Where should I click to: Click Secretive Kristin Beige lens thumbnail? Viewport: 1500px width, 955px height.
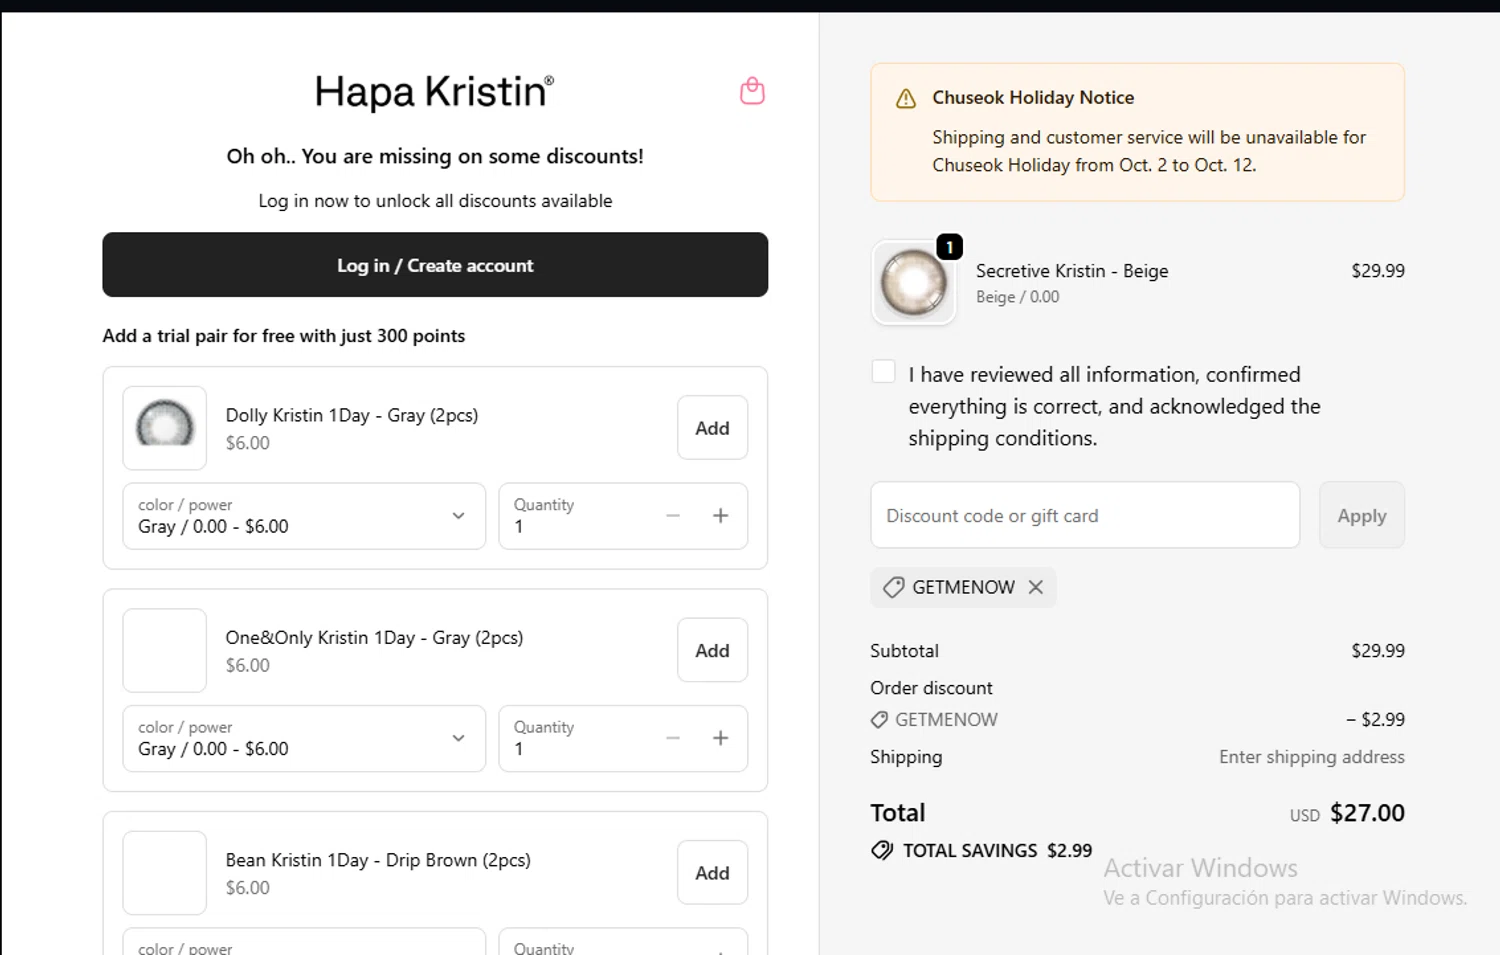coord(914,283)
